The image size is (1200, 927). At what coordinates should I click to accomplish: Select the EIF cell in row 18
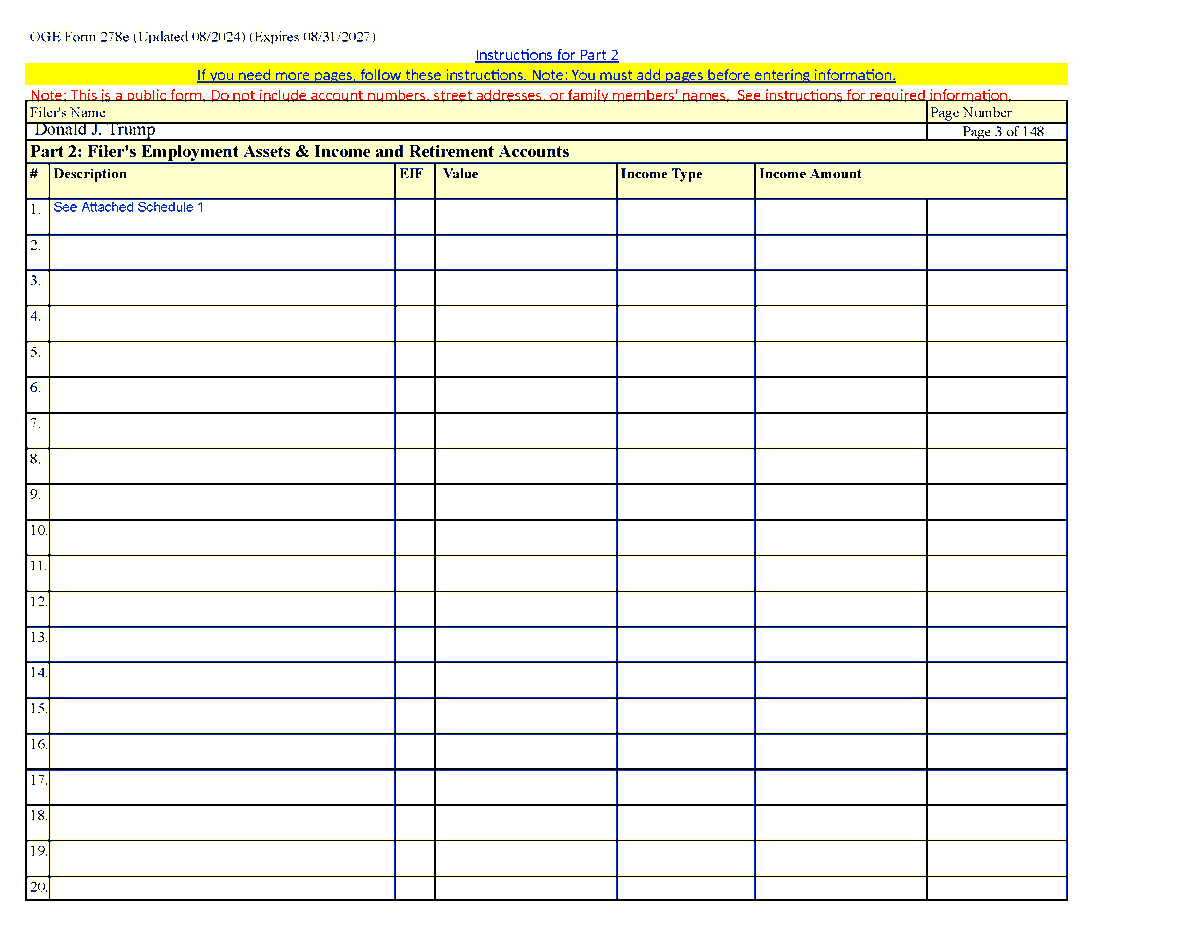click(415, 823)
